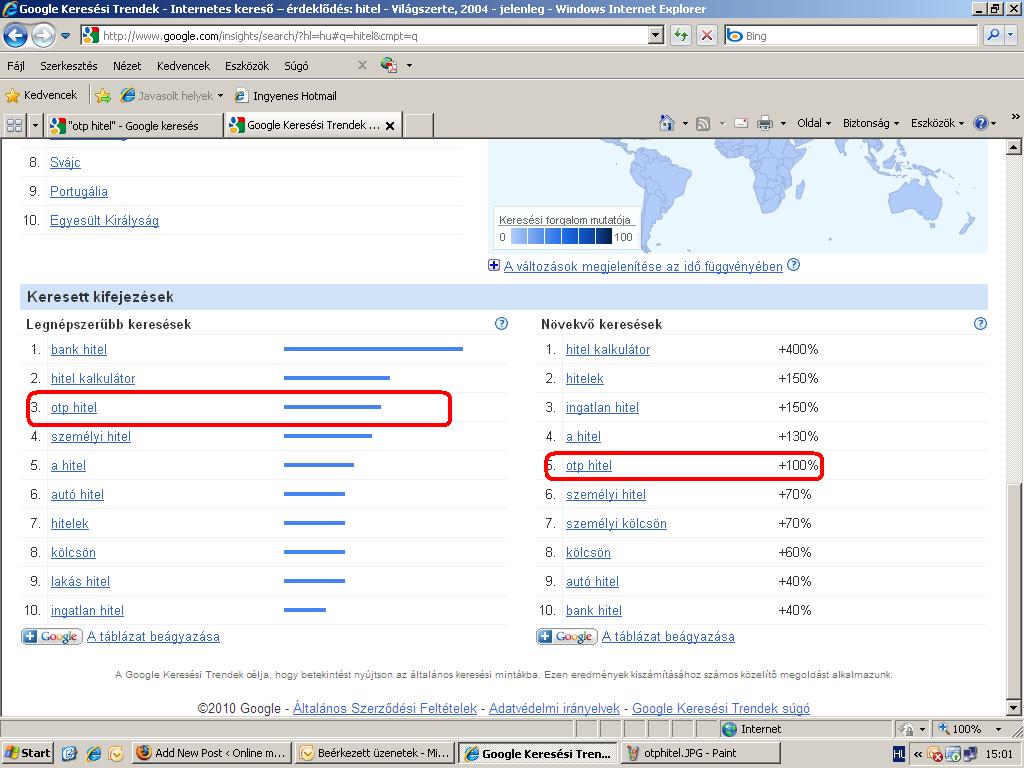
Task: Expand 'A változások megjelenítése az idő függvényében'
Action: click(494, 266)
